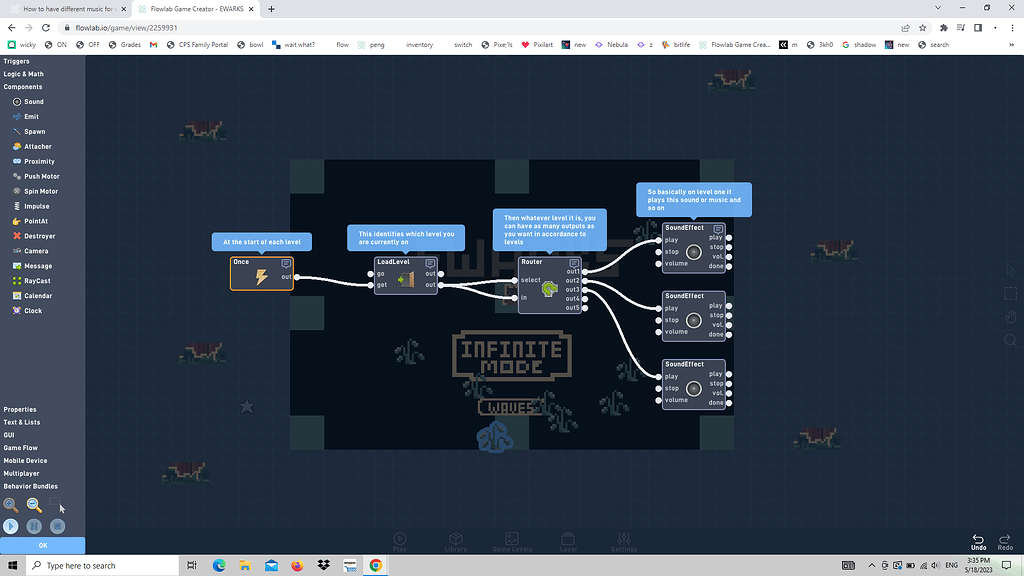1024x576 pixels.
Task: Click the zoom-in magnifier icon
Action: coord(11,506)
